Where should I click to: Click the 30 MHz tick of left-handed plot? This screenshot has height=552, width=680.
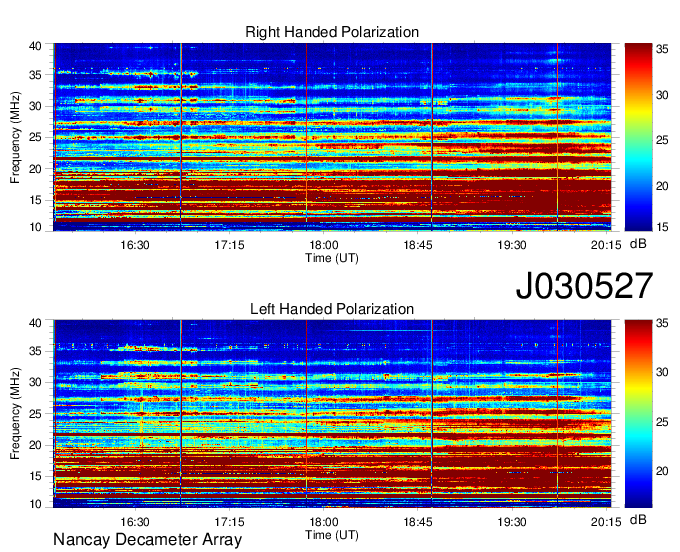click(35, 382)
